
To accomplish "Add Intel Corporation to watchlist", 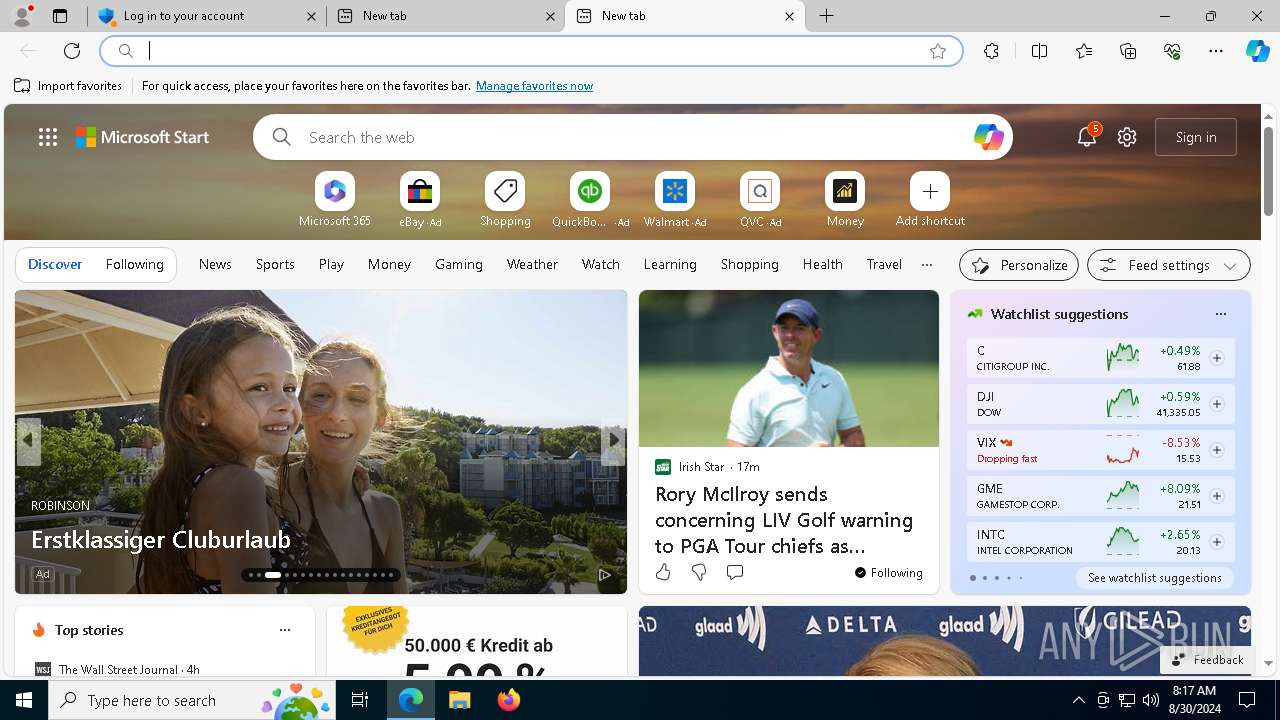I will click(1216, 542).
